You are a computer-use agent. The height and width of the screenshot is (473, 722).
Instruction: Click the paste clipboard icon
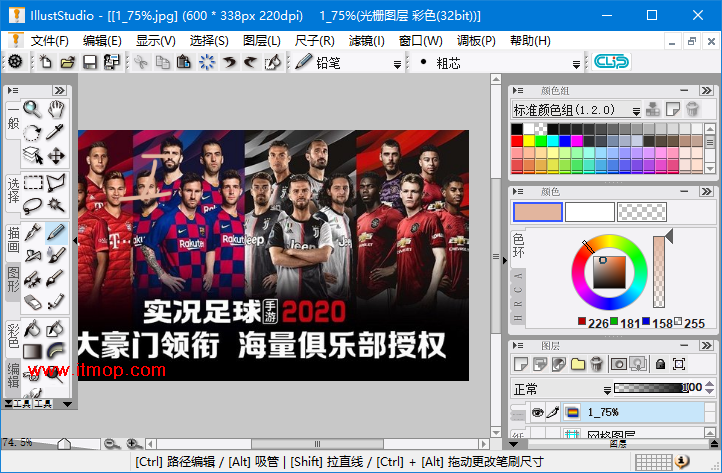(x=184, y=62)
